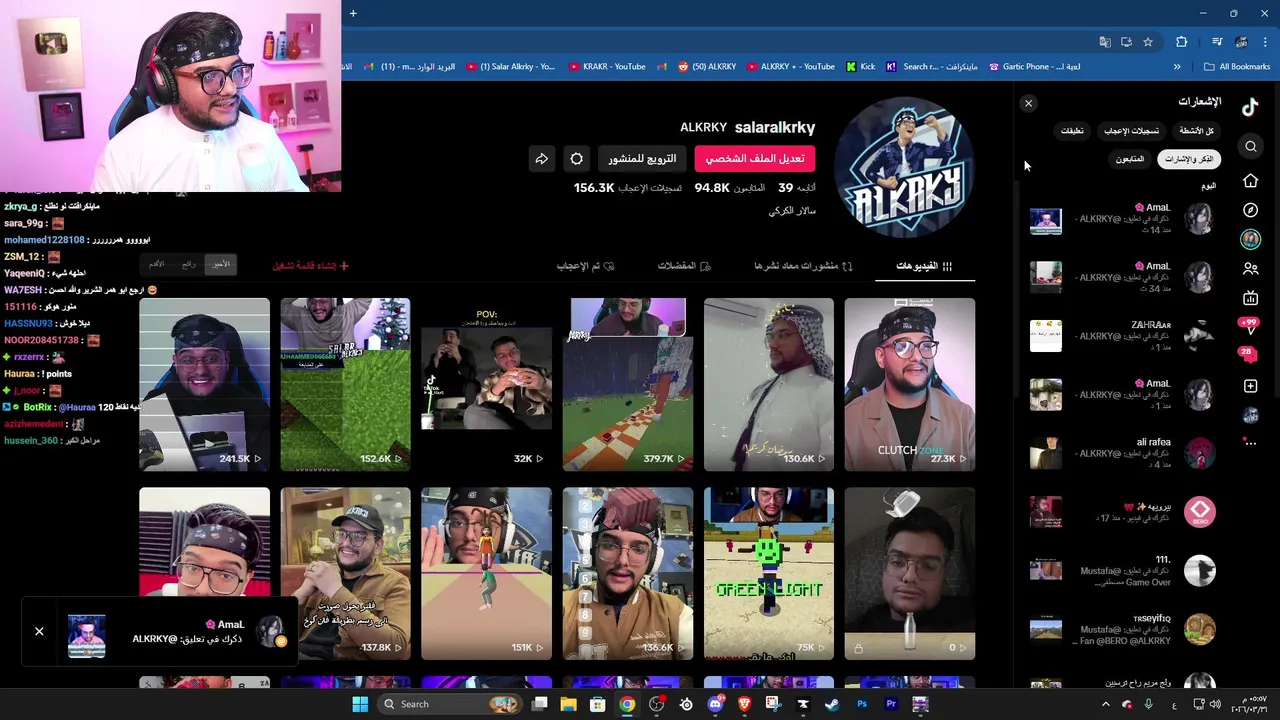This screenshot has width=1280, height=720.
Task: Open profile settings gear icon
Action: 577,158
